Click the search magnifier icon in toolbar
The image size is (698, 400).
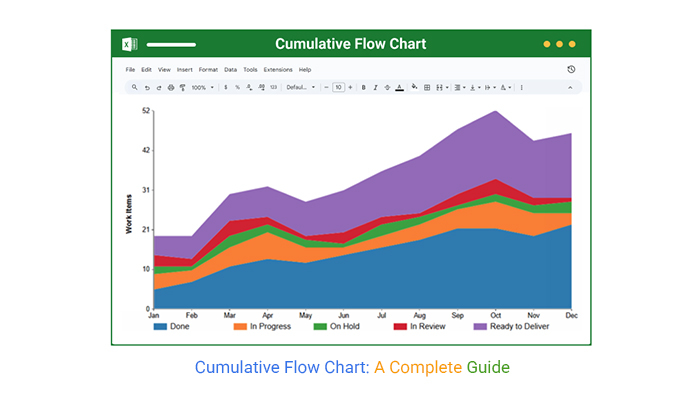pos(135,88)
